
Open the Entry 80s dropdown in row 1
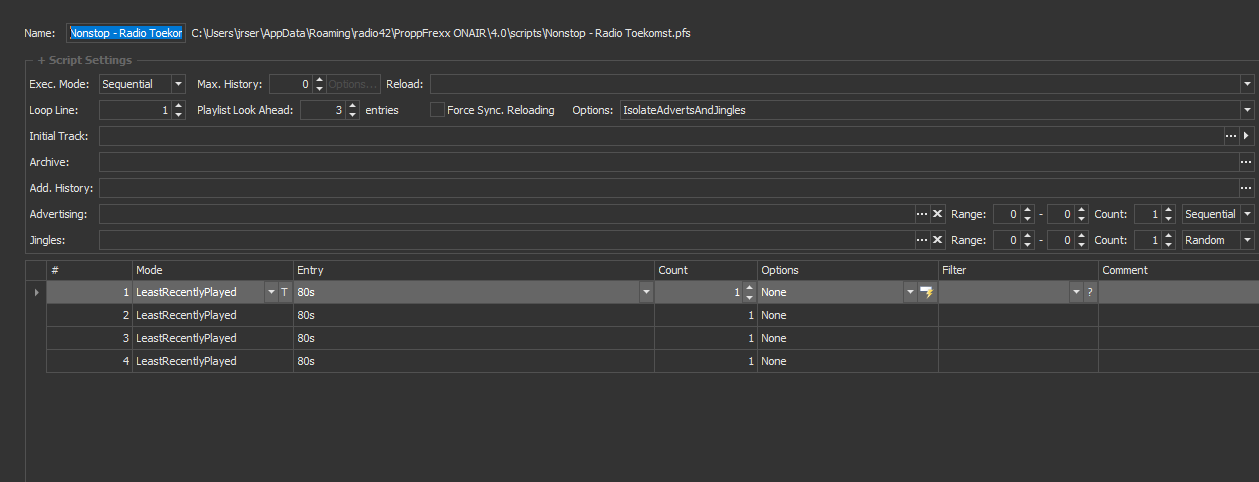pyautogui.click(x=646, y=292)
